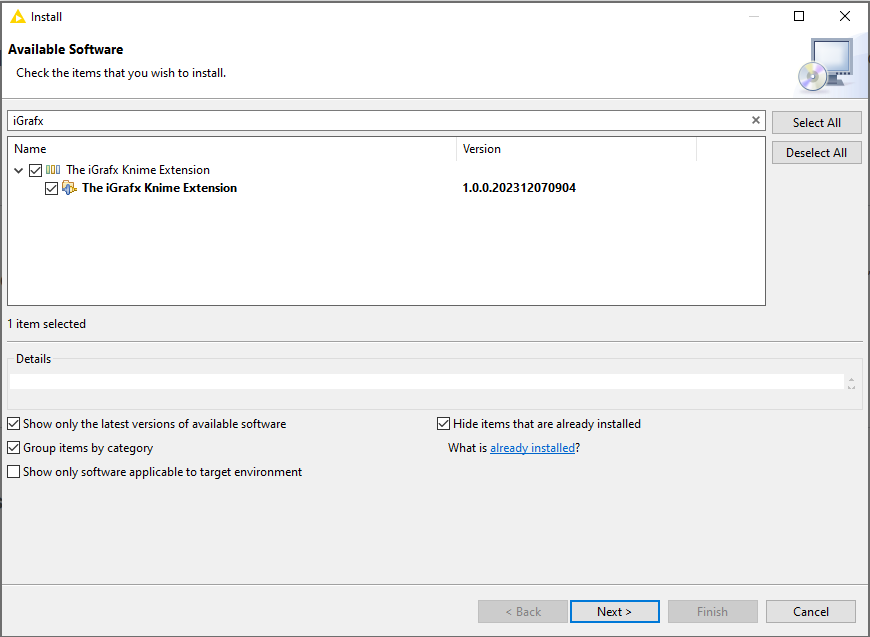Untick the iGrafx Knime Extension 1.0.0 checkbox
Viewport: 870px width, 637px height.
[x=51, y=188]
